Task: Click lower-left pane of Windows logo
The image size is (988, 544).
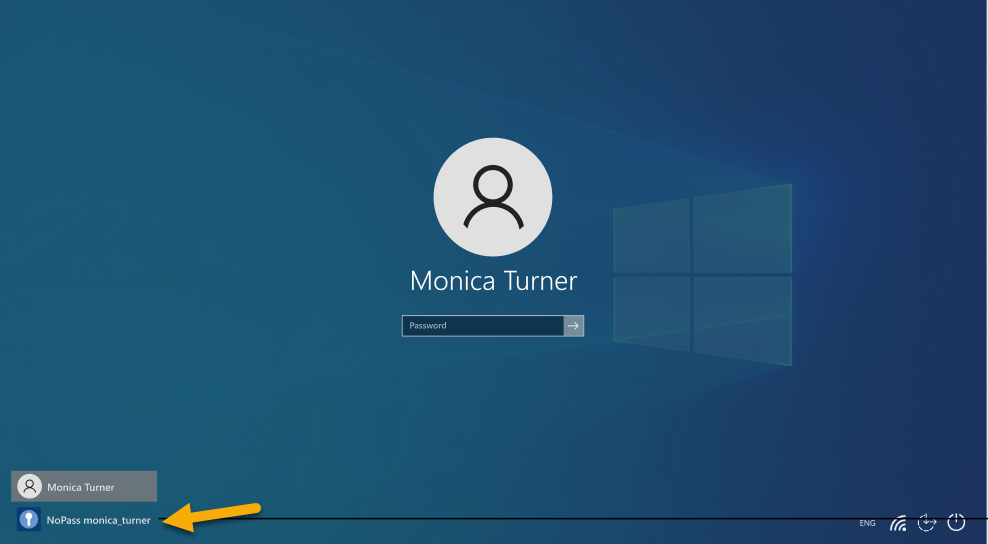Action: point(651,313)
